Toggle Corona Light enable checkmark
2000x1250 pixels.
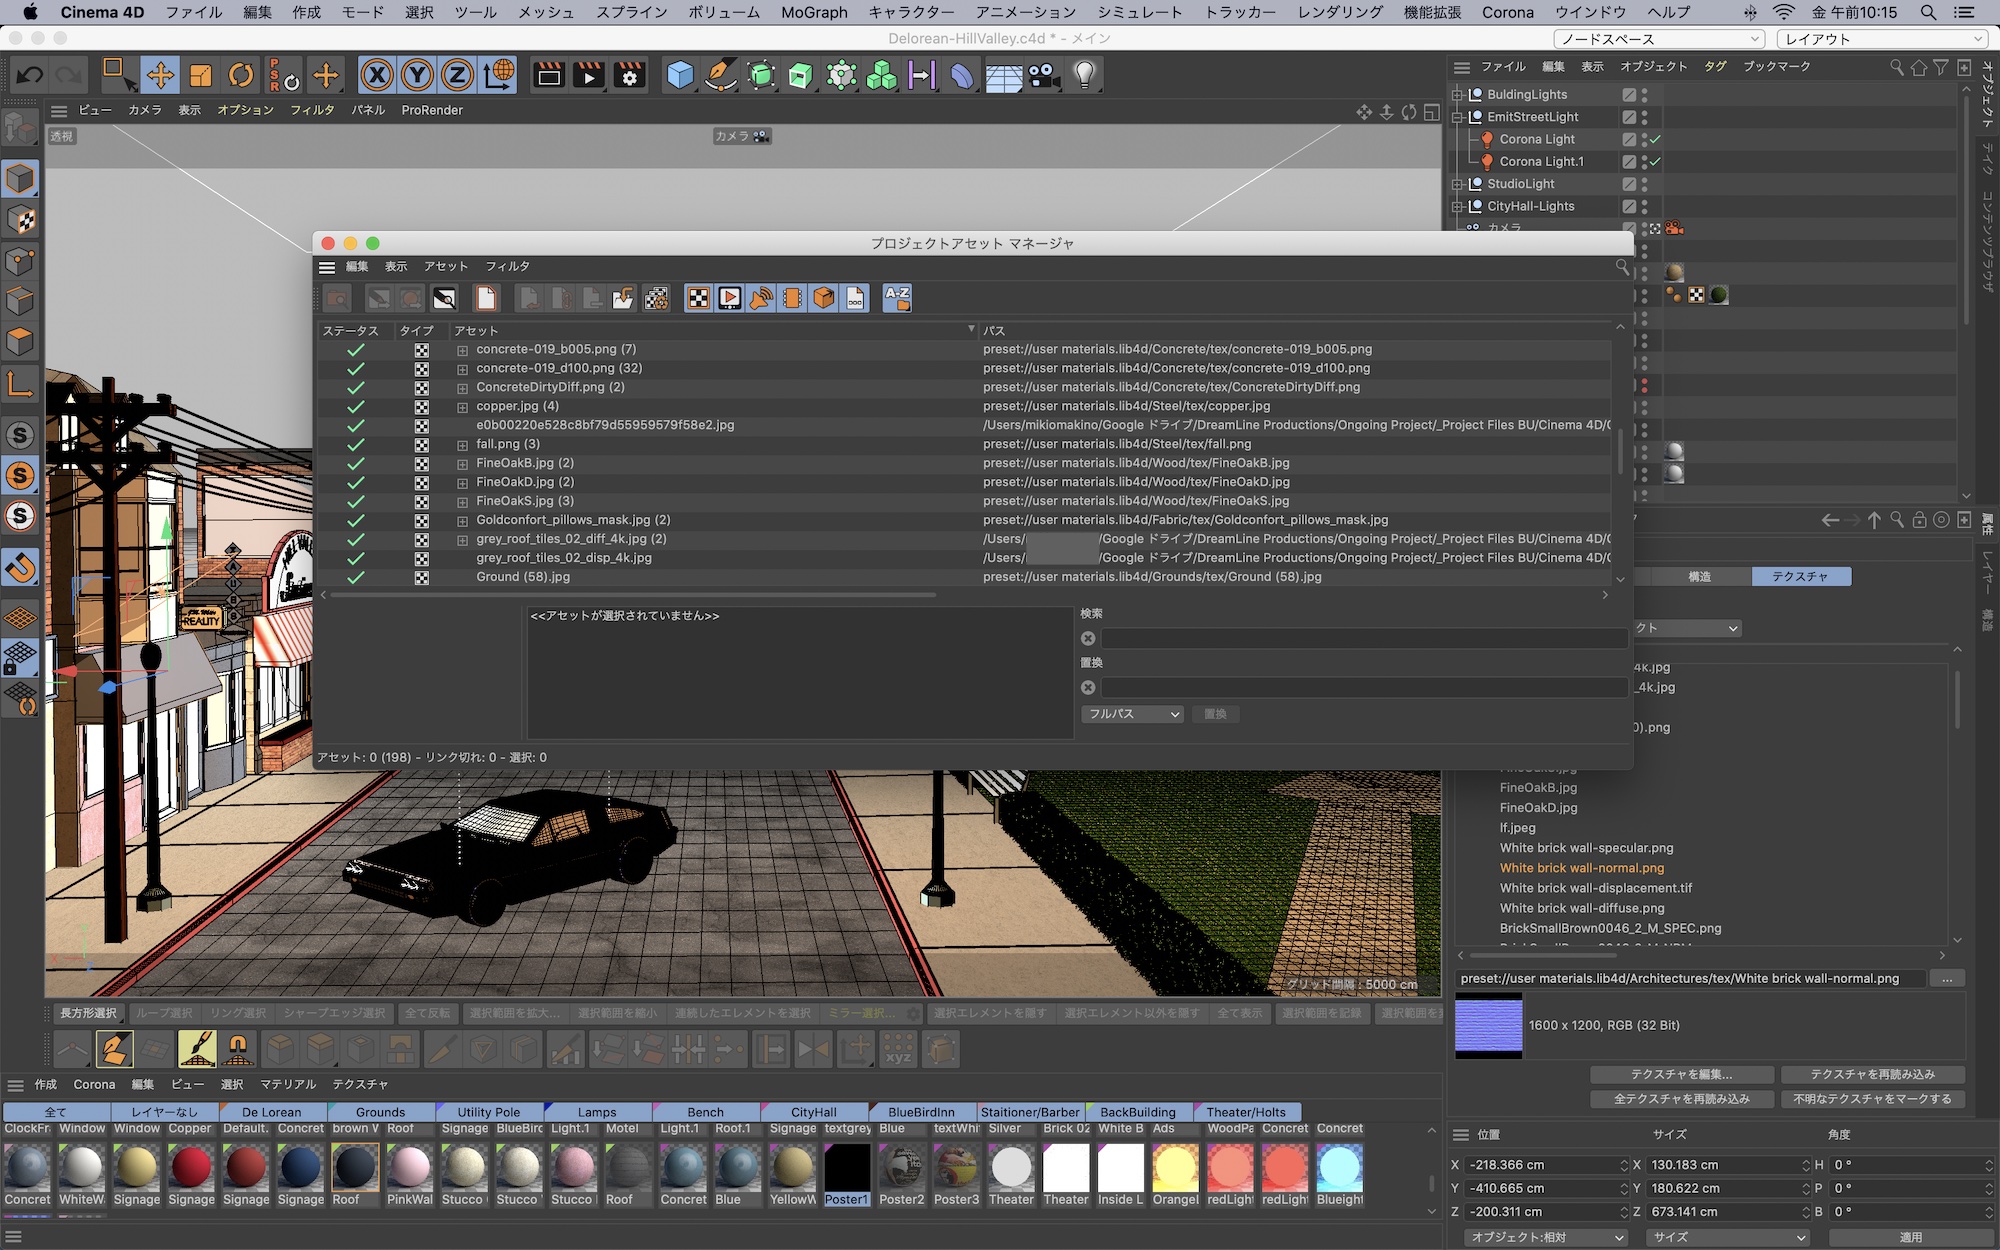(1655, 139)
